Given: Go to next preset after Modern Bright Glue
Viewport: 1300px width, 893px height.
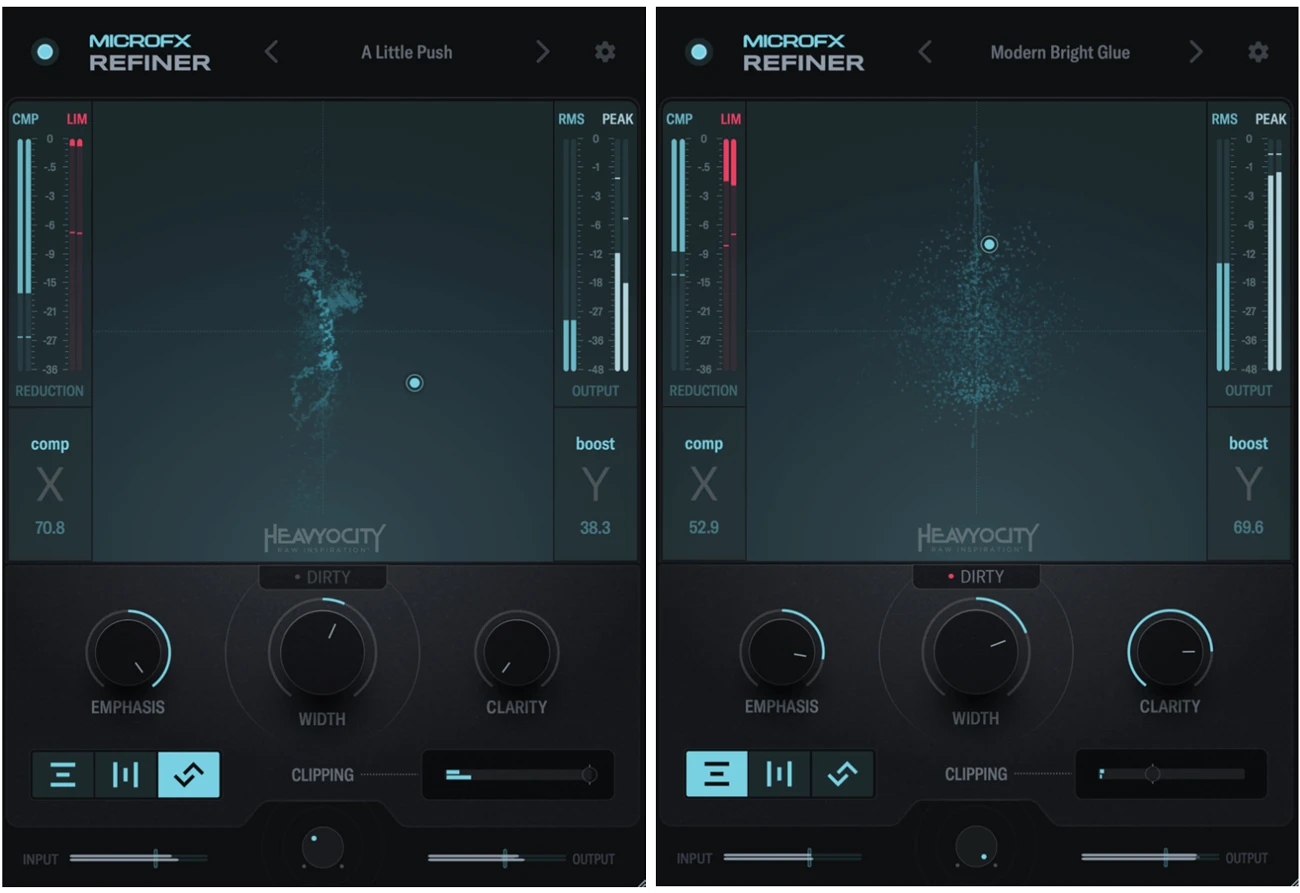Looking at the screenshot, I should click(x=1196, y=52).
